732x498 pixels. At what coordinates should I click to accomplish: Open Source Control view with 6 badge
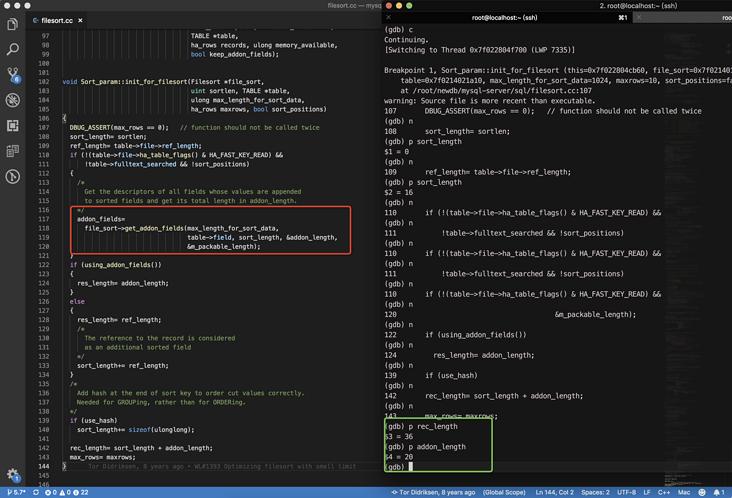point(12,75)
